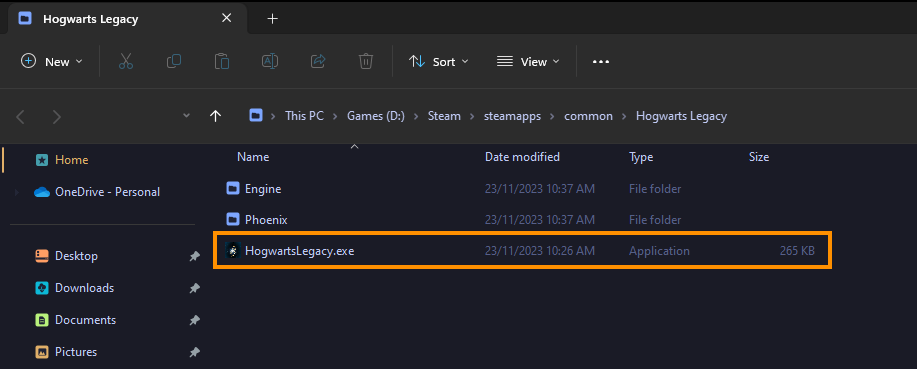Viewport: 917px width, 369px height.
Task: Expand chevron after steamapps in path
Action: pyautogui.click(x=553, y=116)
